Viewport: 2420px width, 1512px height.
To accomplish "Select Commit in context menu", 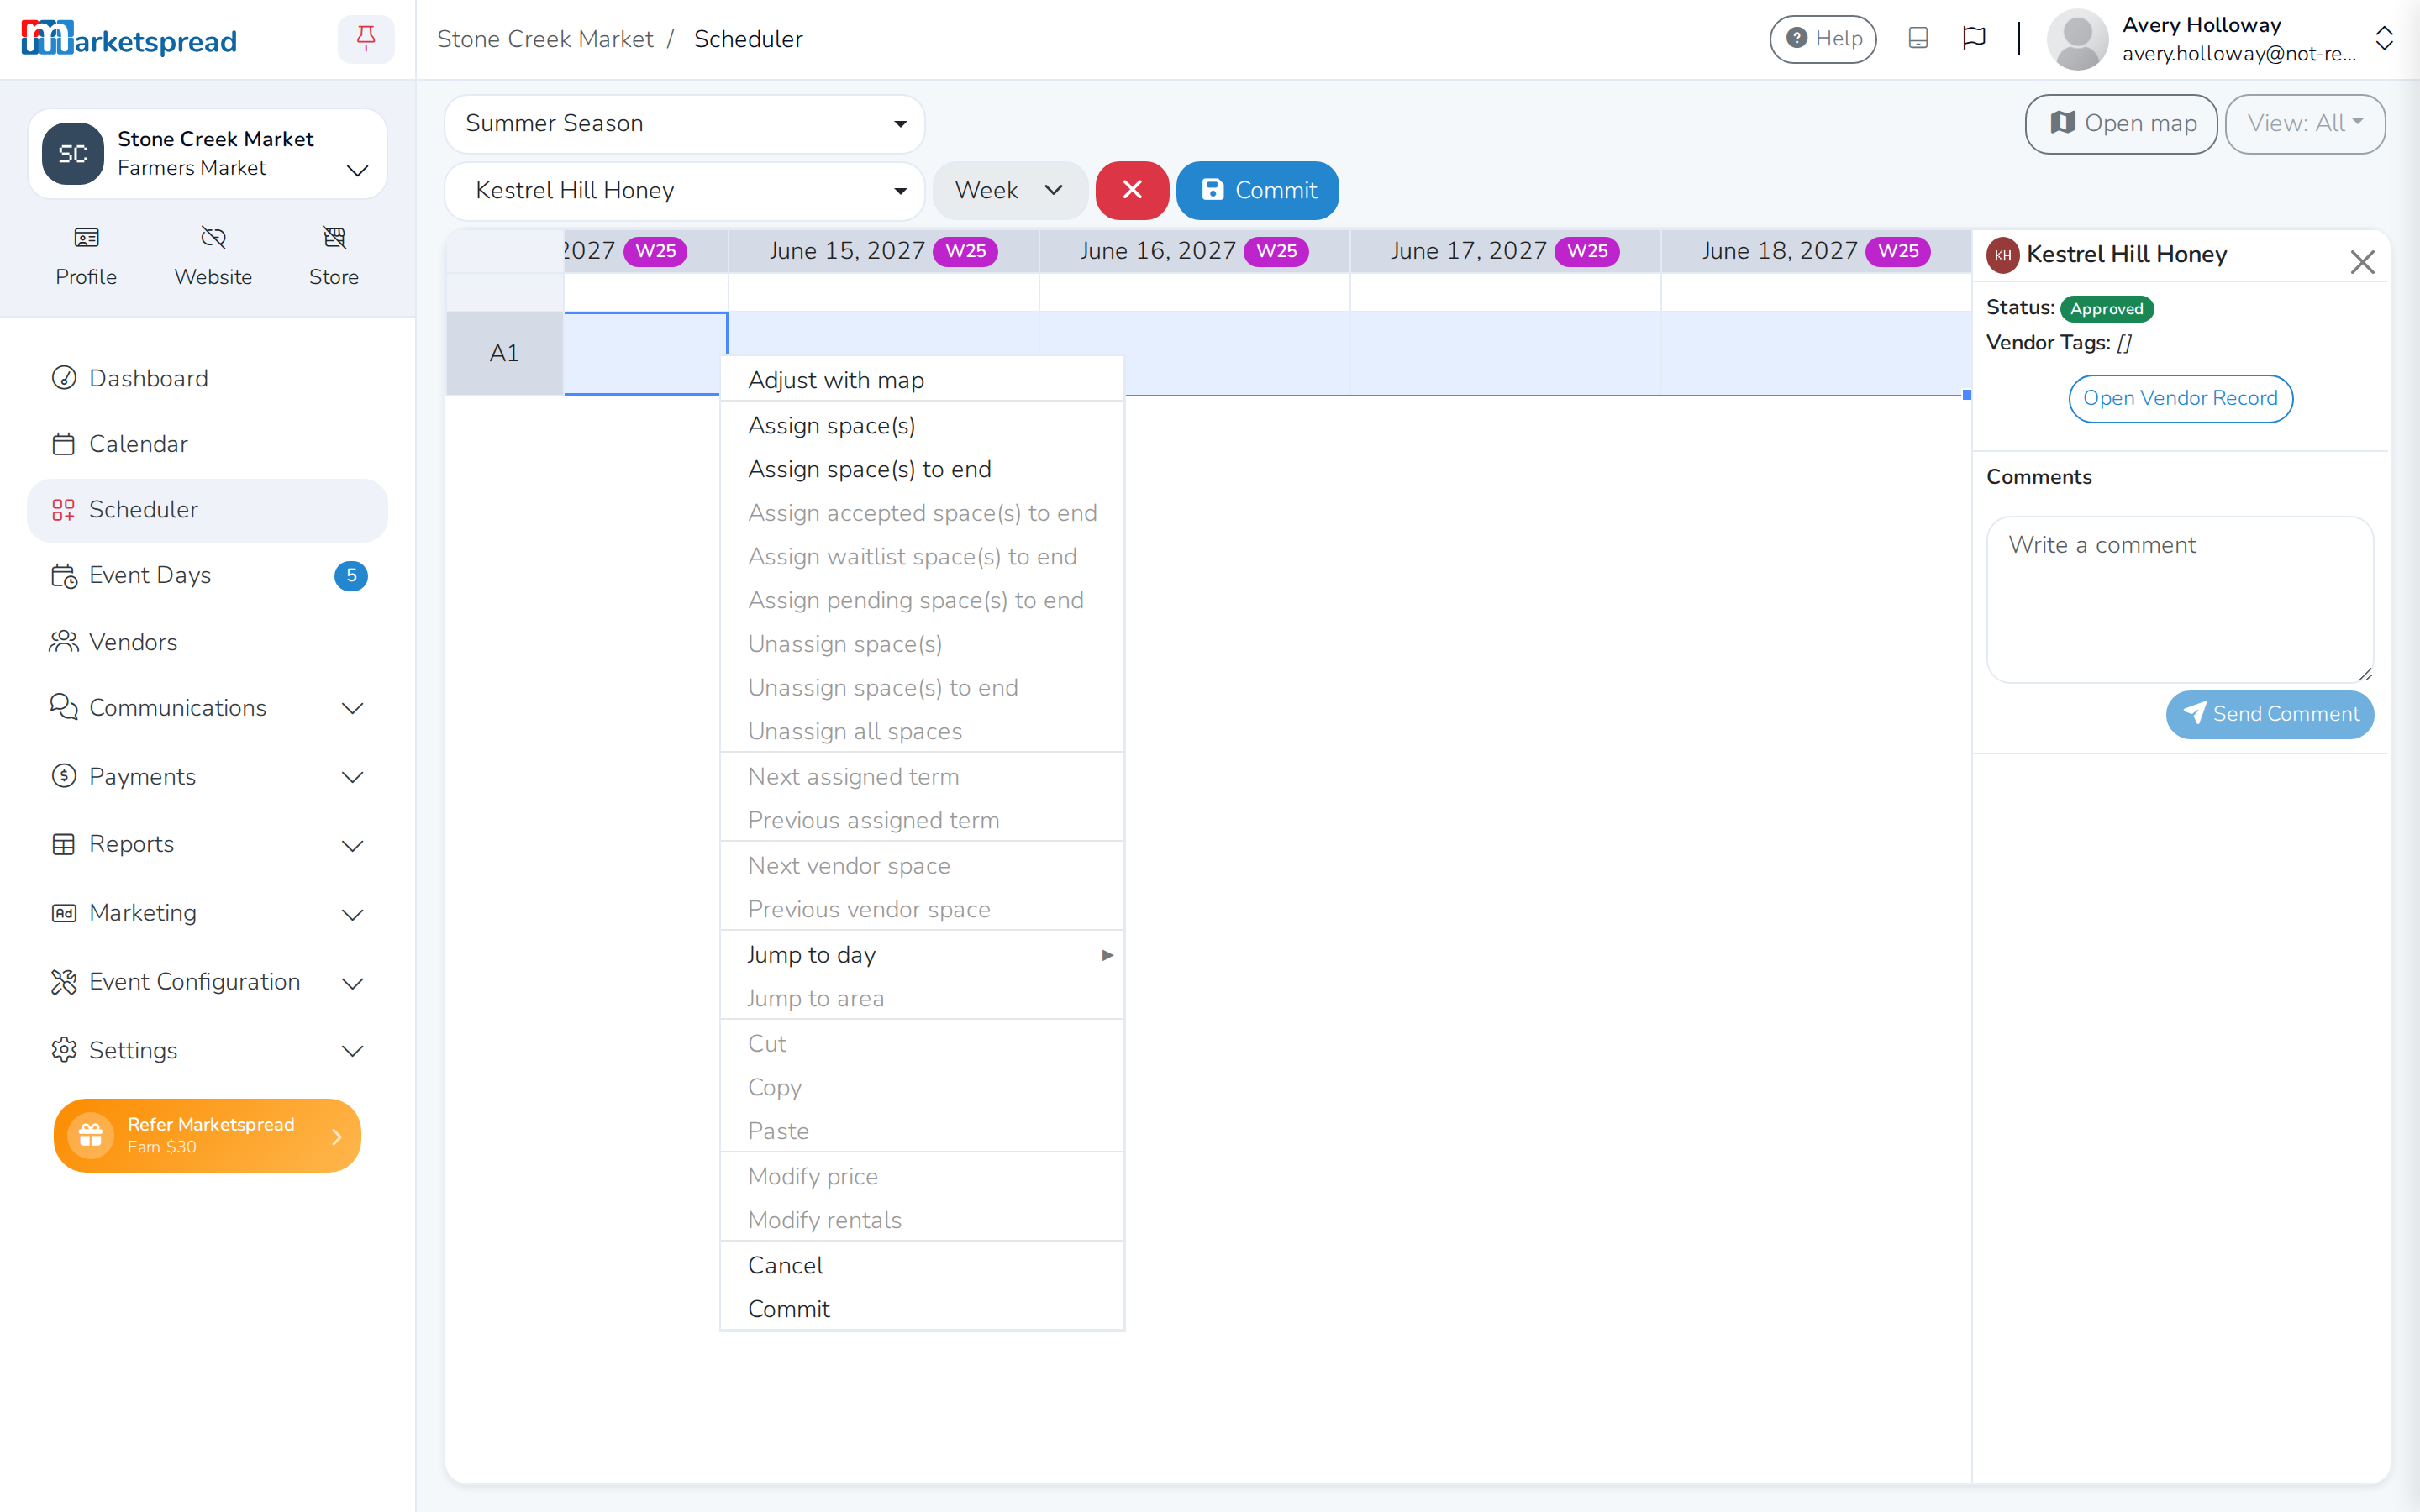I will pyautogui.click(x=921, y=1309).
